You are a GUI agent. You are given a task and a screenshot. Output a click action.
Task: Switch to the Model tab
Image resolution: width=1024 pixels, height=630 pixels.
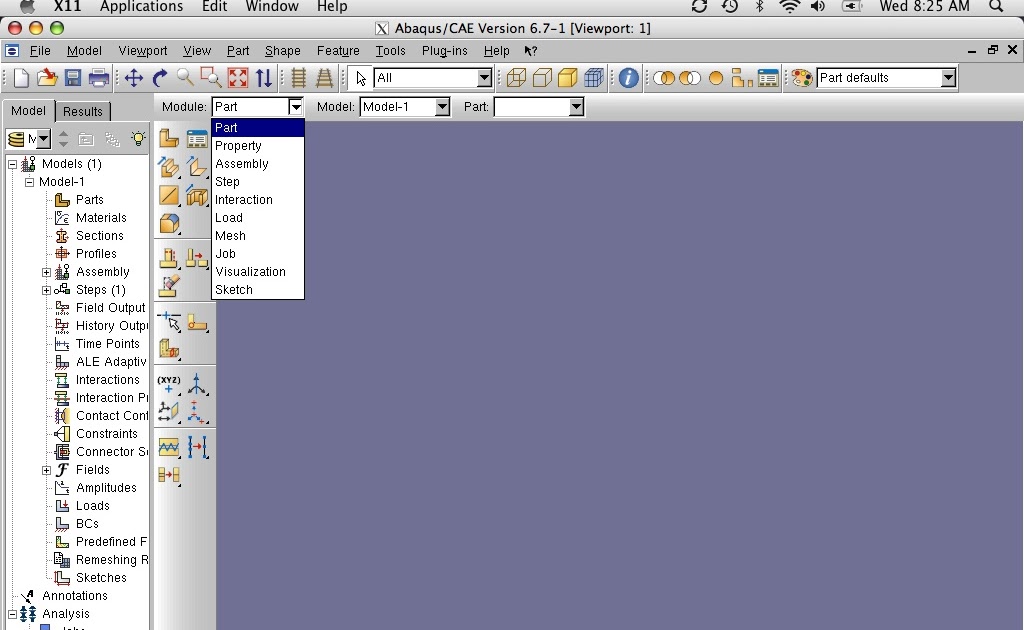pyautogui.click(x=27, y=111)
